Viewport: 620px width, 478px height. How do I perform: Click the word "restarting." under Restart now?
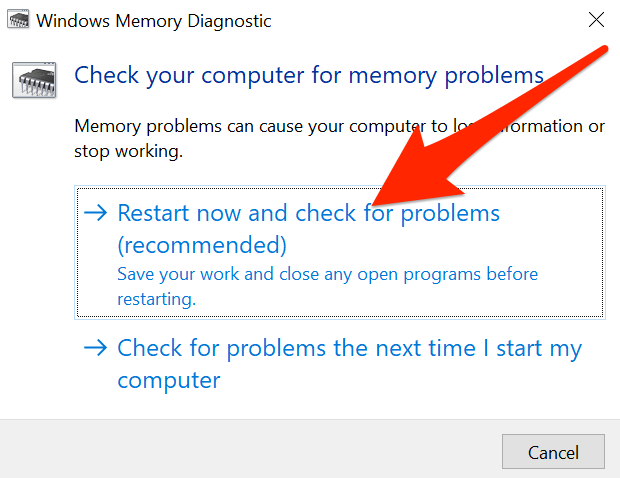(x=157, y=298)
